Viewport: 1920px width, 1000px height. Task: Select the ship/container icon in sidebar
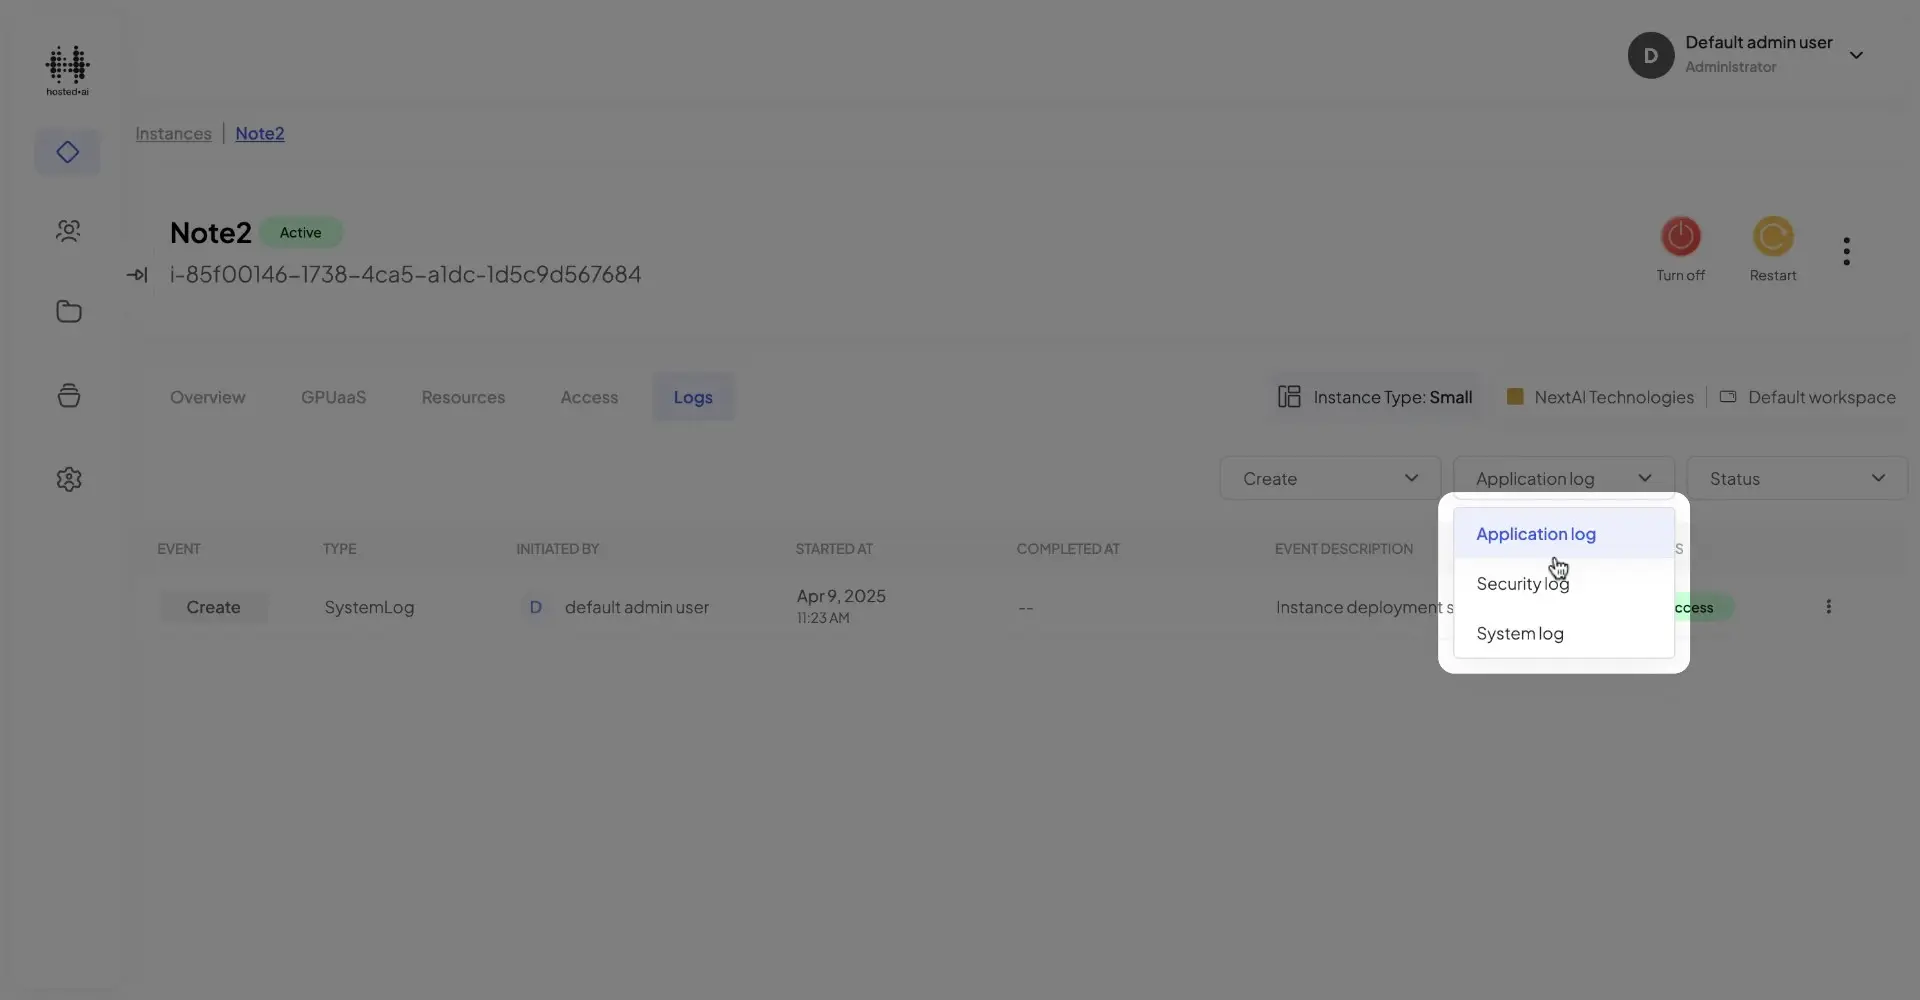(68, 395)
